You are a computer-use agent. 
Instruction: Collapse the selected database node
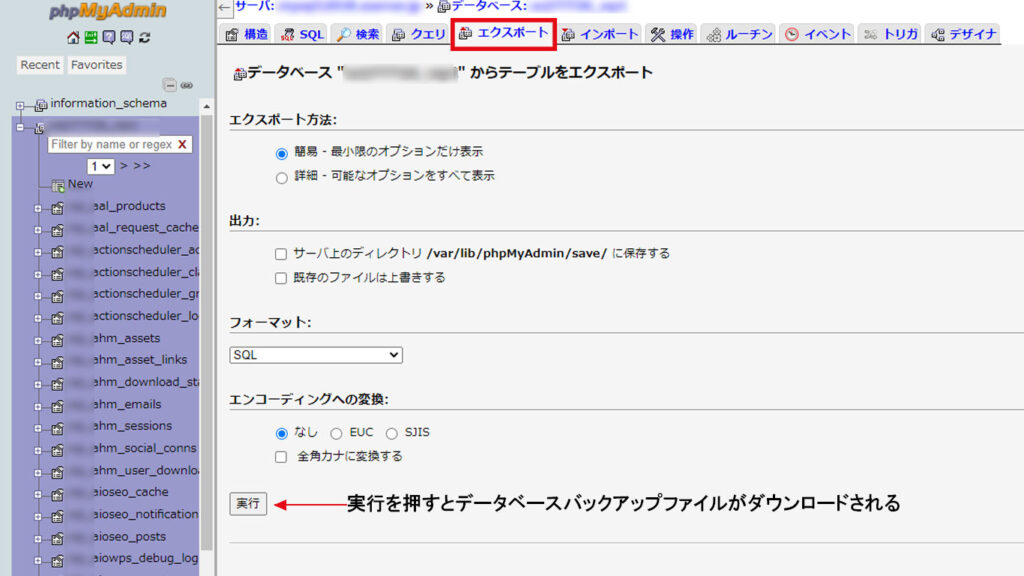point(20,127)
